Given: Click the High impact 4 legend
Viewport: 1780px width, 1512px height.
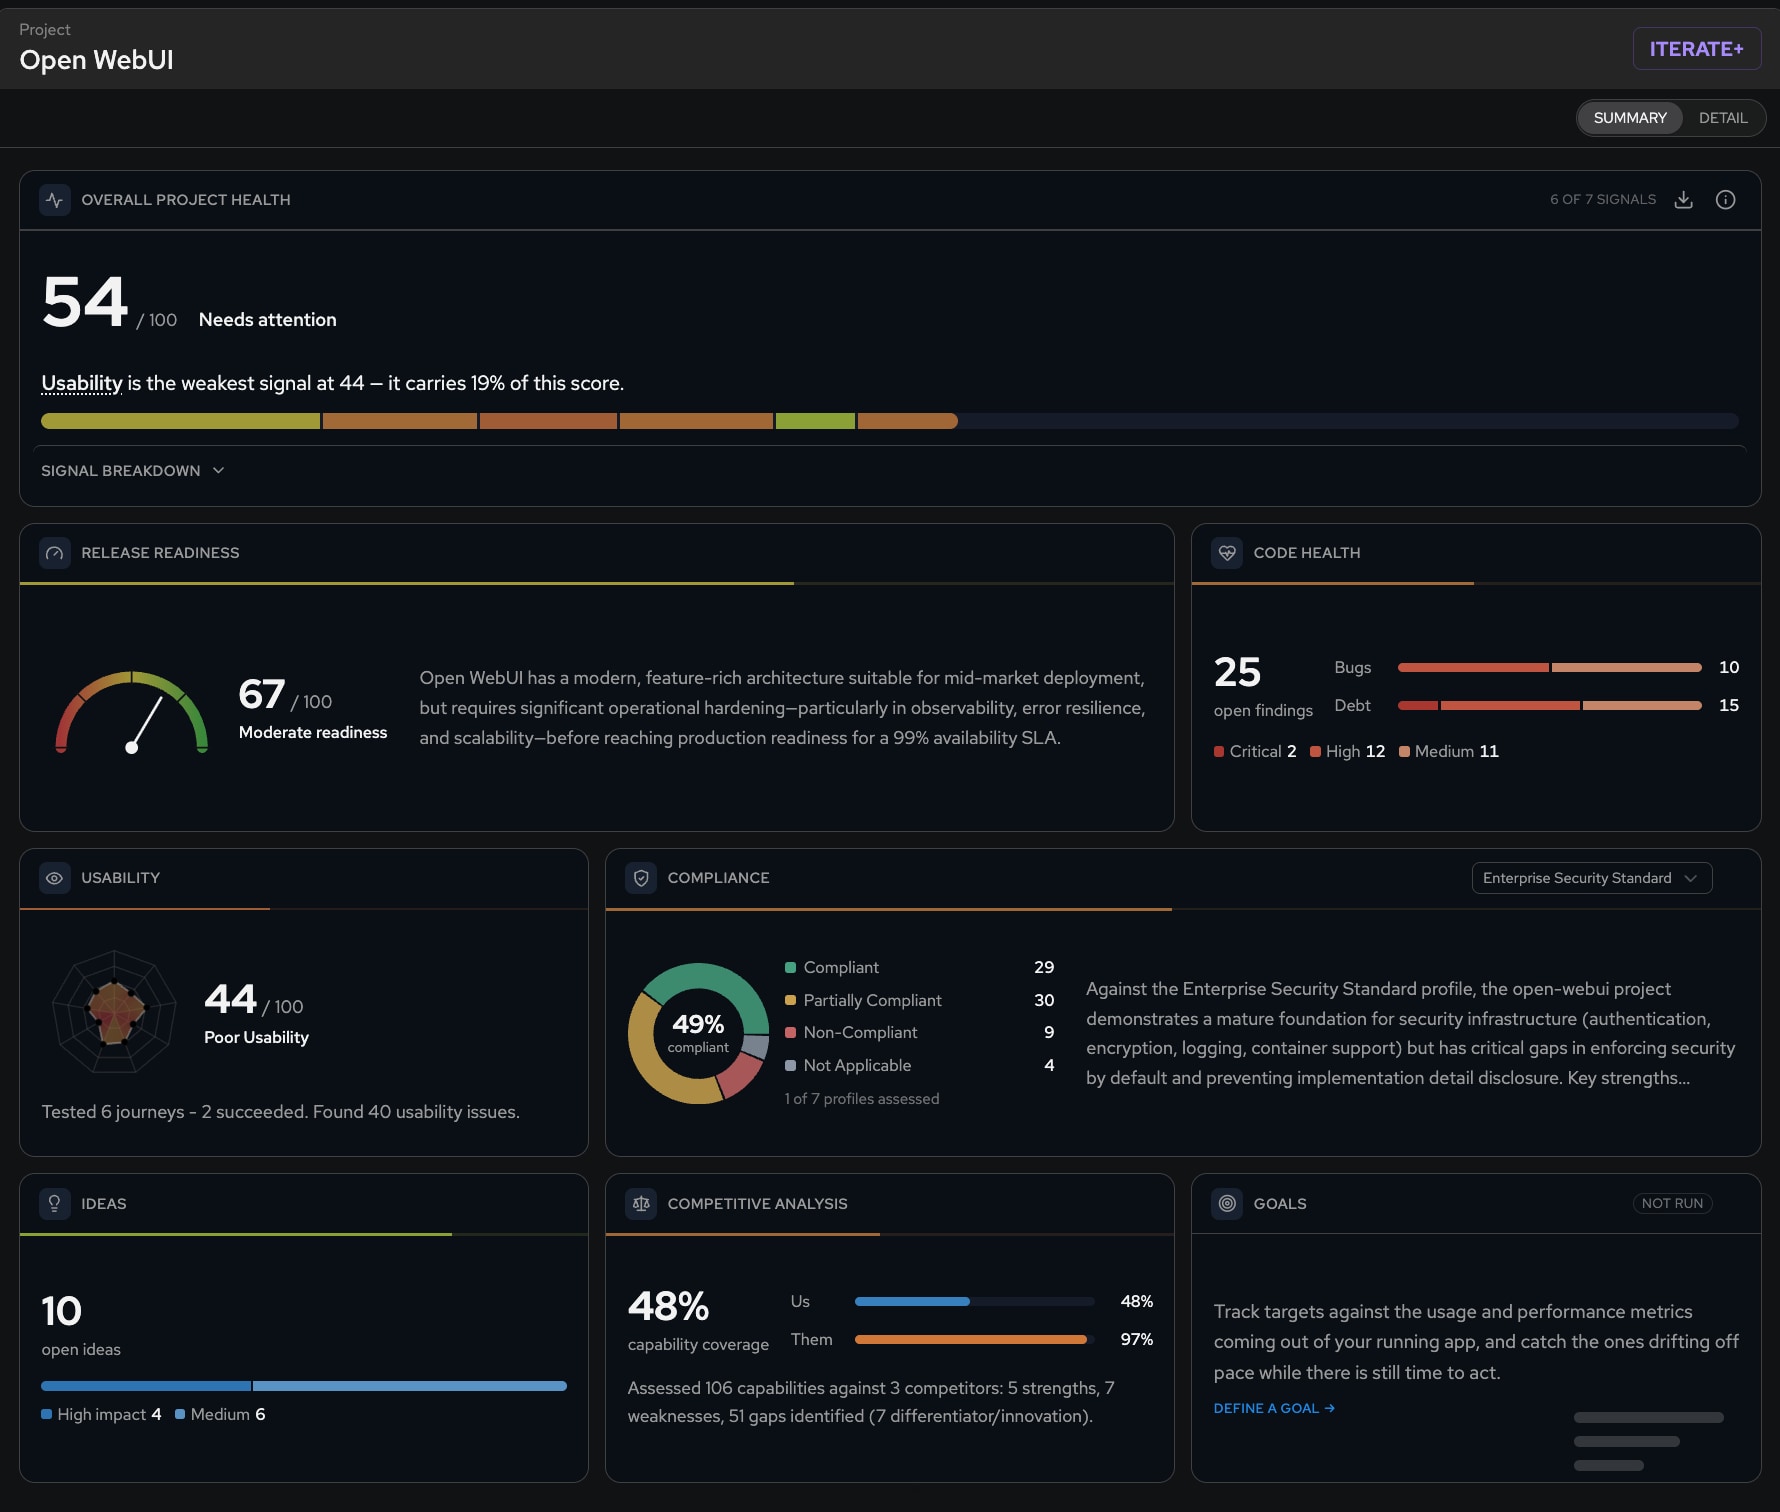Looking at the screenshot, I should (x=101, y=1414).
